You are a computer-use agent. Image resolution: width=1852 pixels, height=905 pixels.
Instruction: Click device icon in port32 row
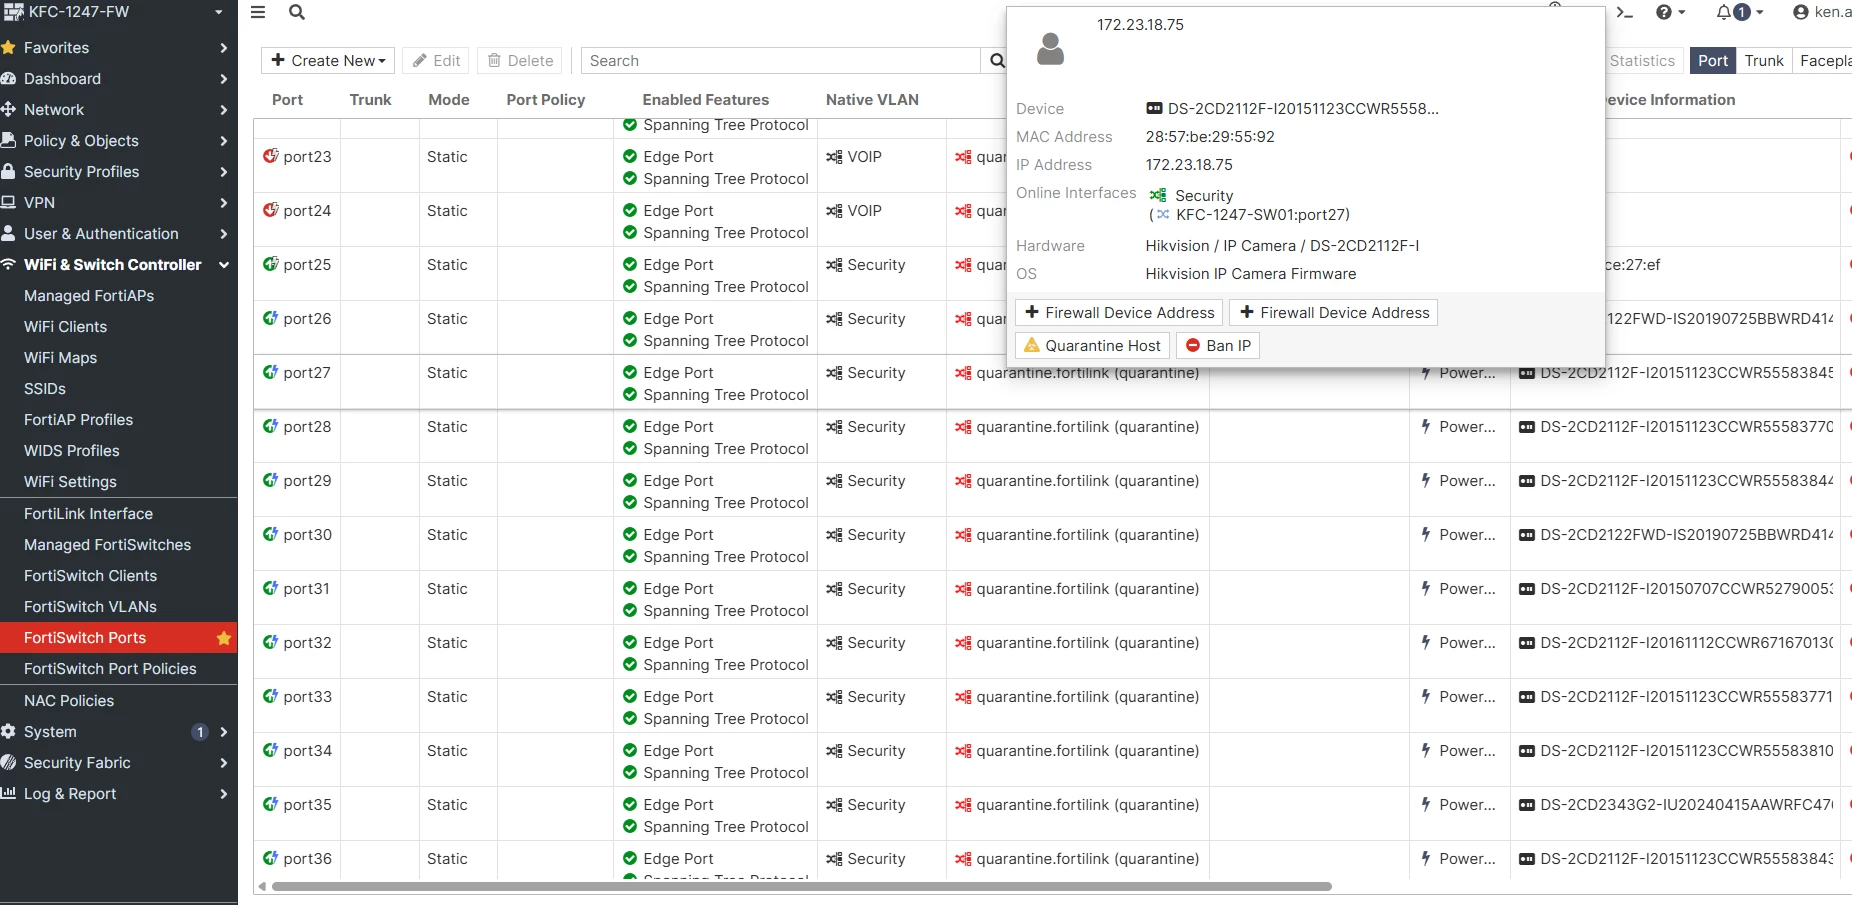point(1527,643)
